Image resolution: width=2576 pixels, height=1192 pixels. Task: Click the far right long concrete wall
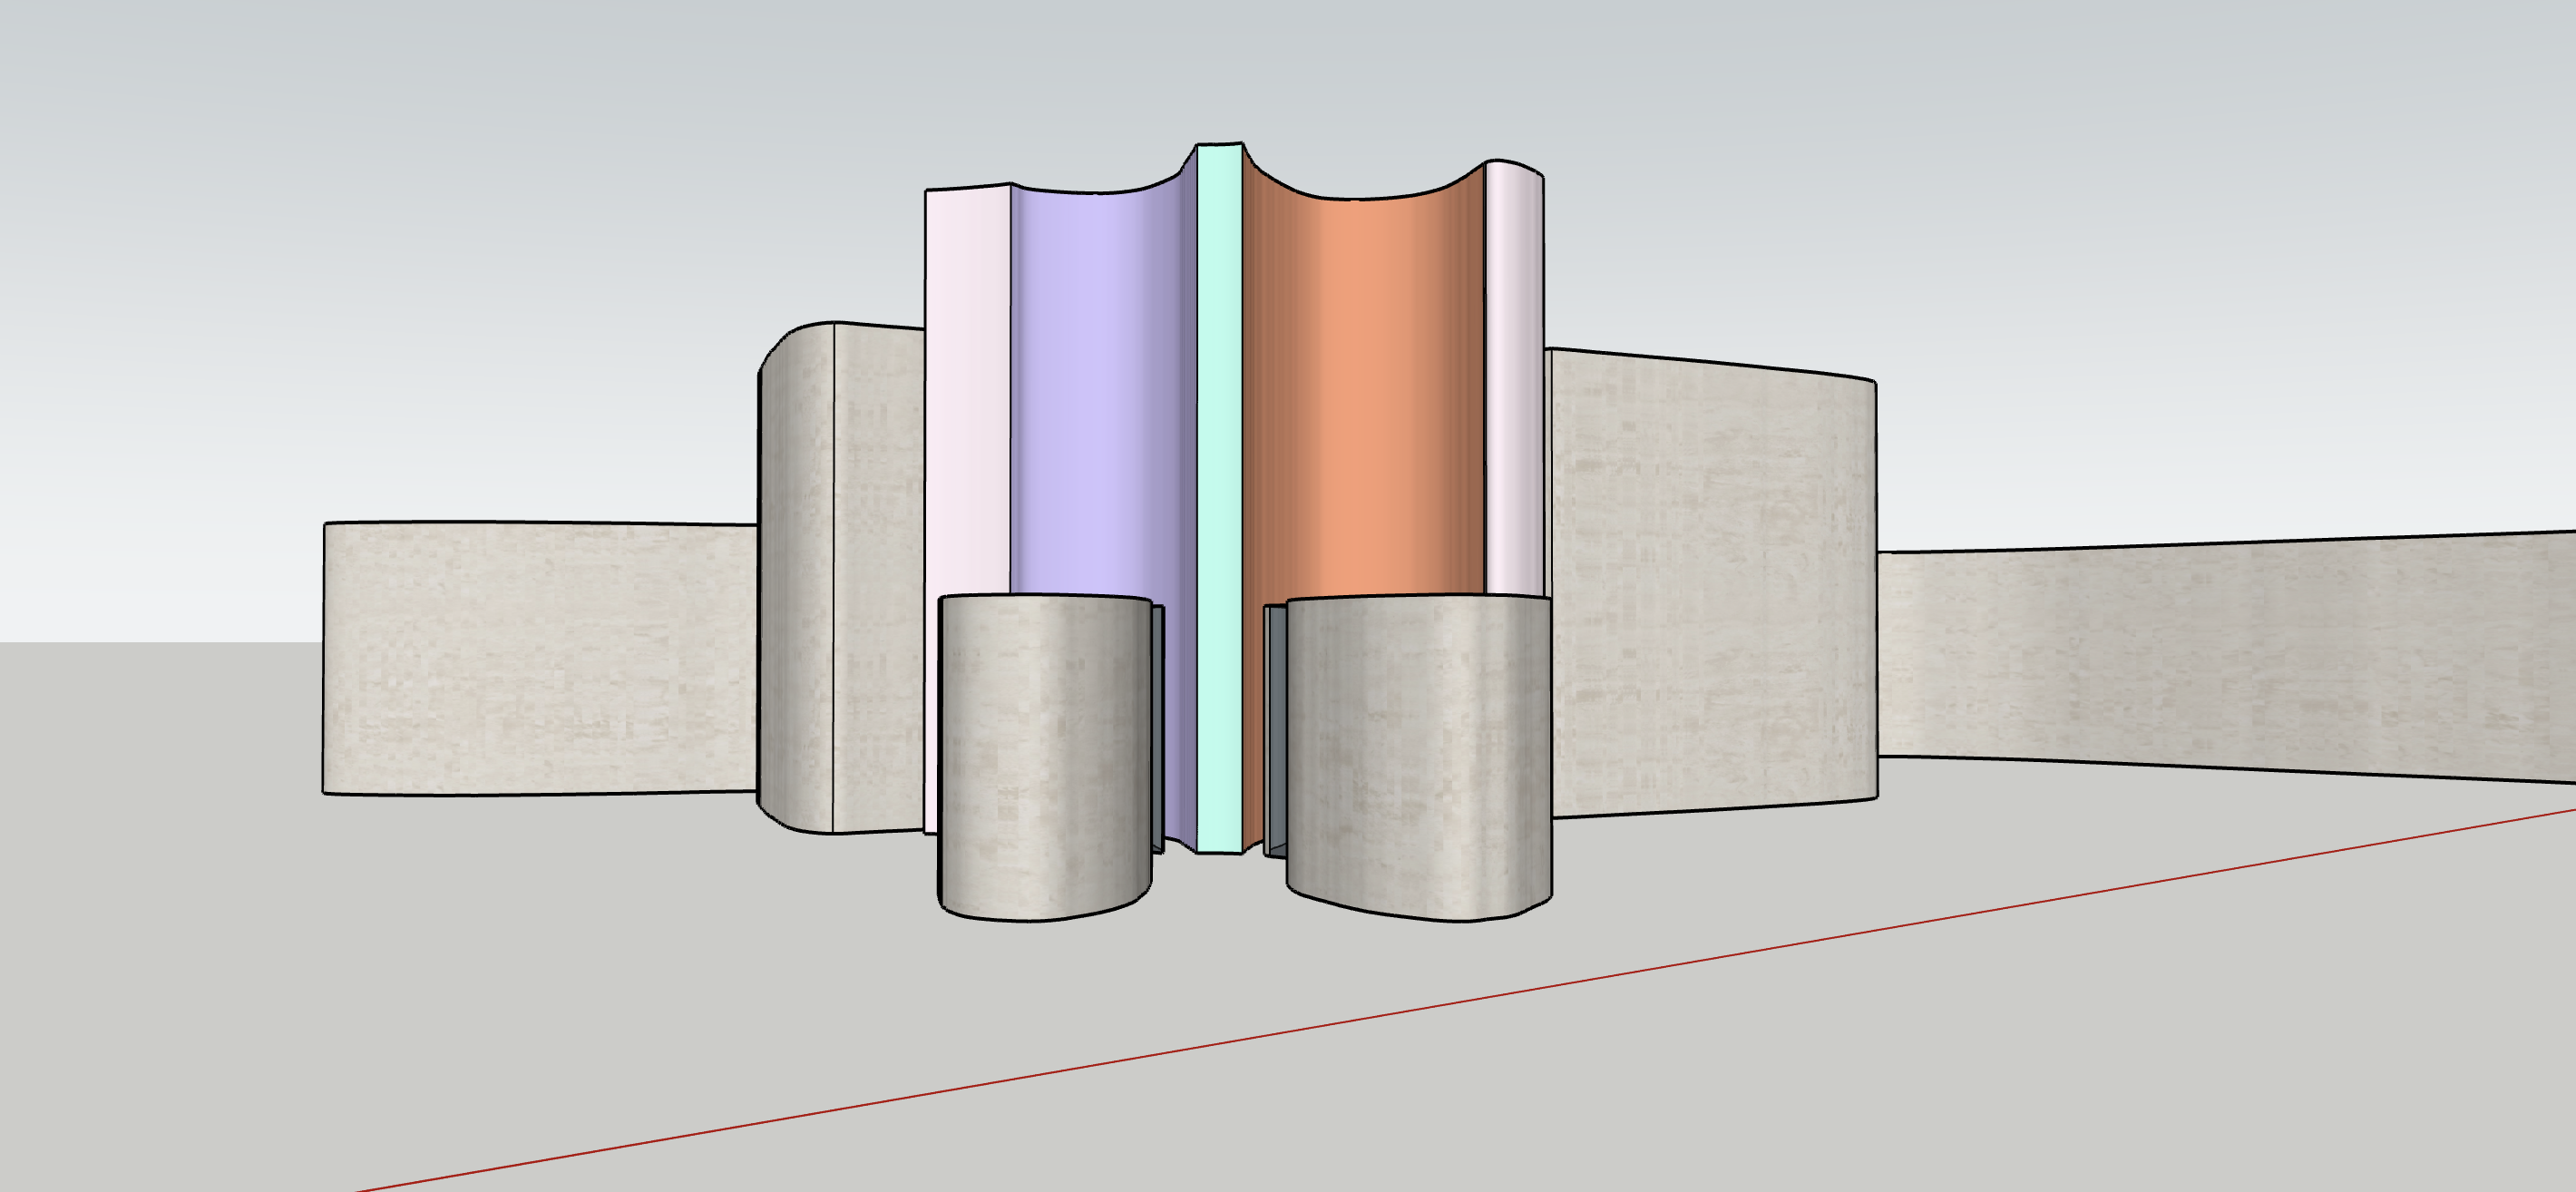point(2200,655)
